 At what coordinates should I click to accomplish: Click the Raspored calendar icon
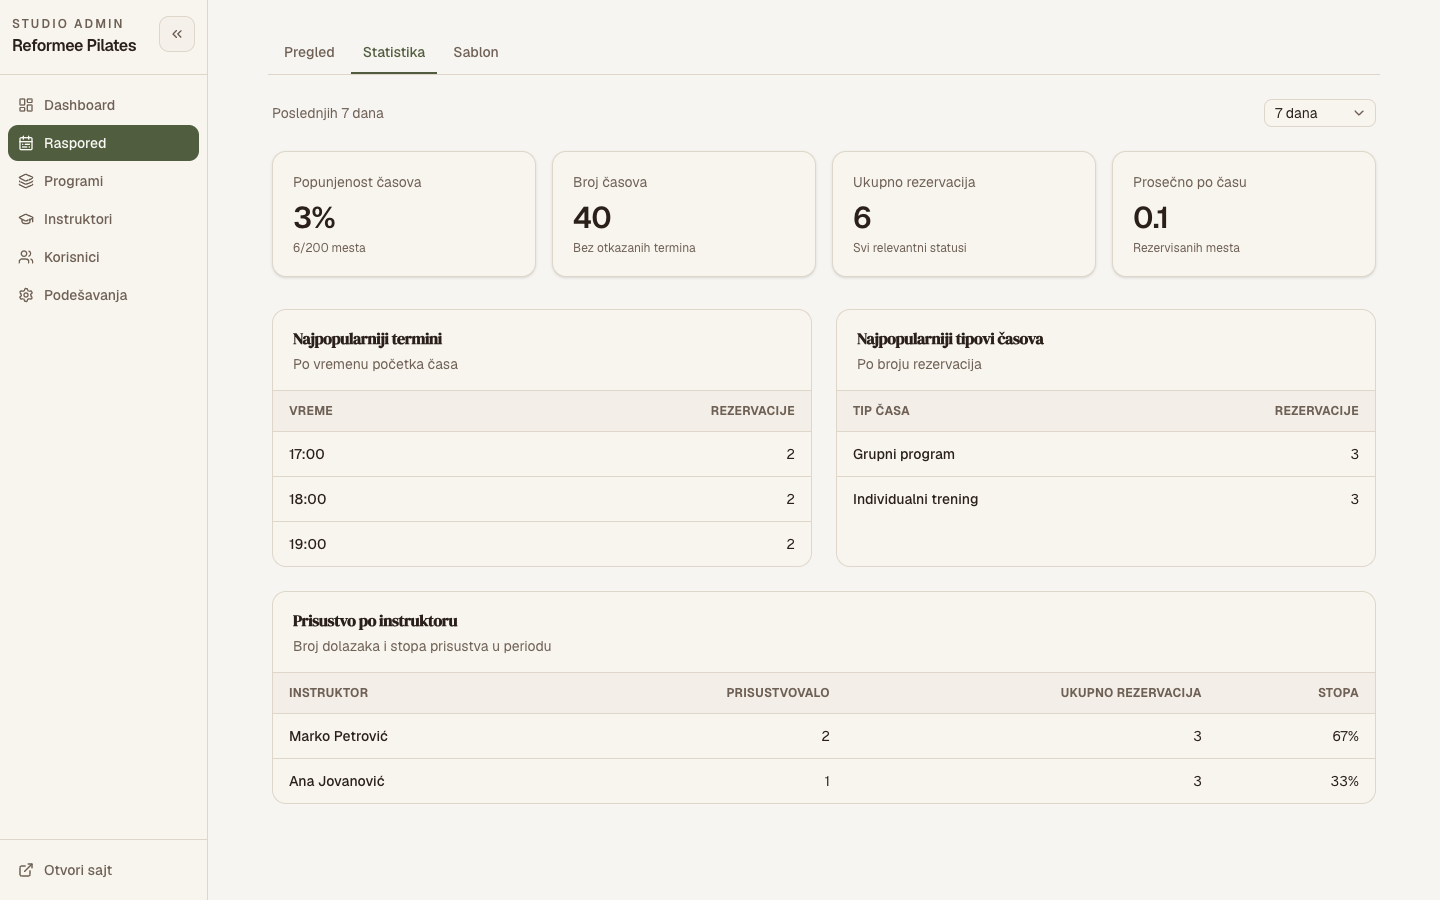26,143
